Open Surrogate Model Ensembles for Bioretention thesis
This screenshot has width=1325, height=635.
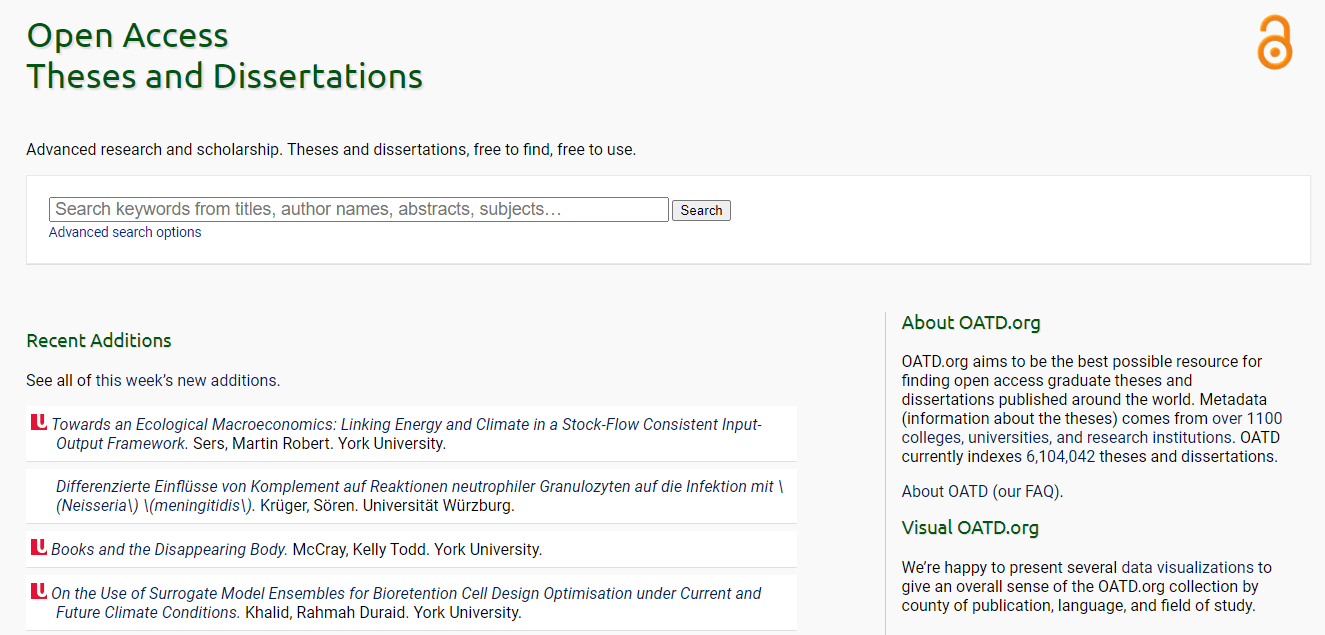coord(407,603)
